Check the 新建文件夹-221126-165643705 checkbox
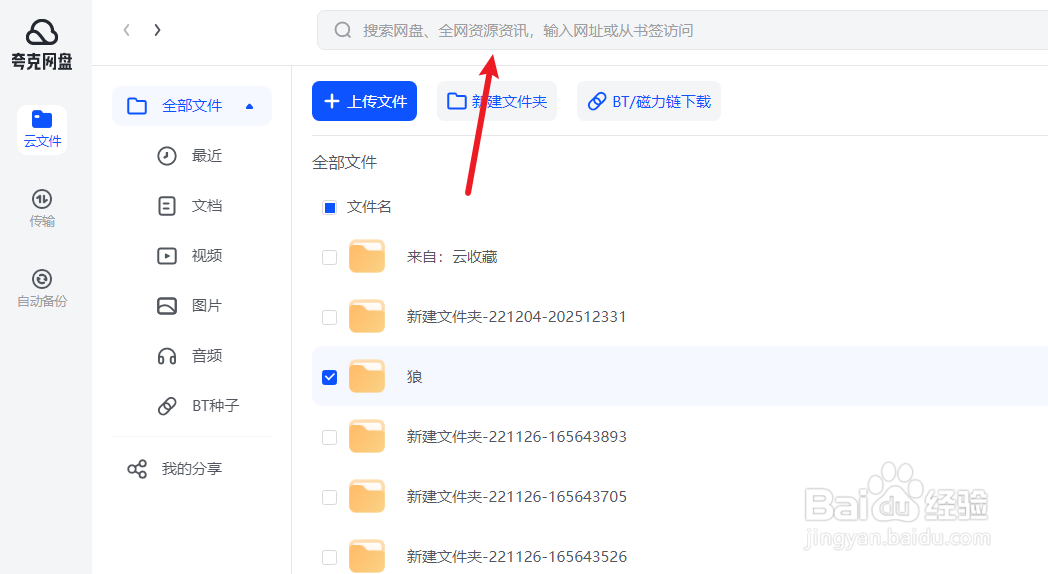The height and width of the screenshot is (574, 1048). [x=330, y=497]
